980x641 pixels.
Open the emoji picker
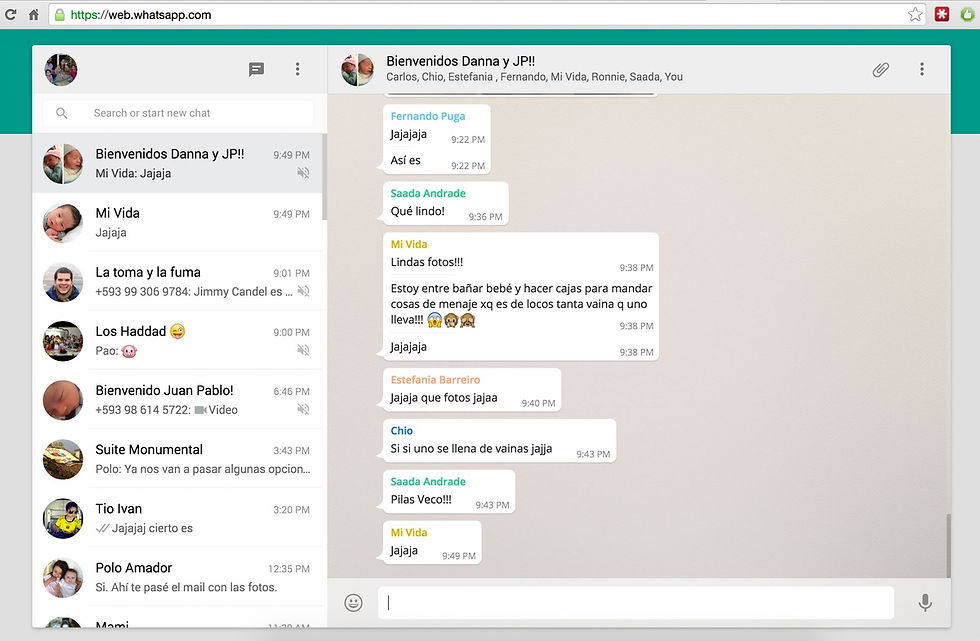click(352, 602)
